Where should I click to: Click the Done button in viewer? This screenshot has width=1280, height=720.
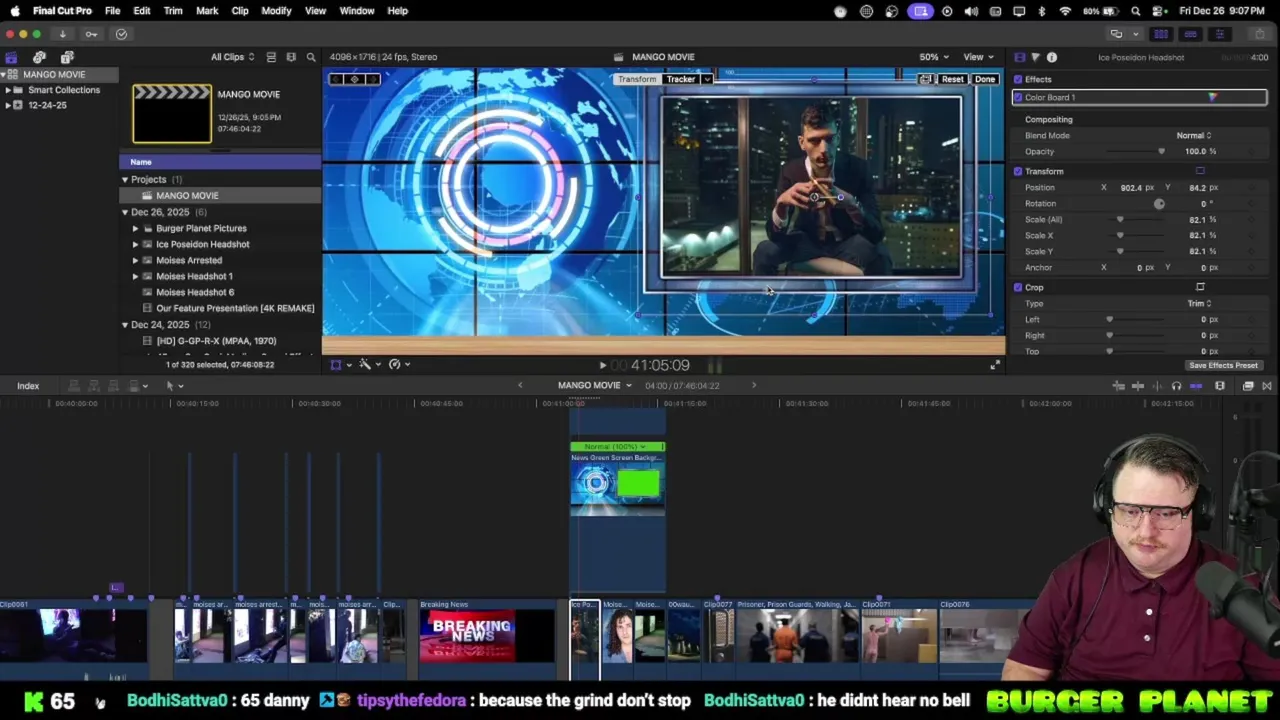click(x=985, y=79)
